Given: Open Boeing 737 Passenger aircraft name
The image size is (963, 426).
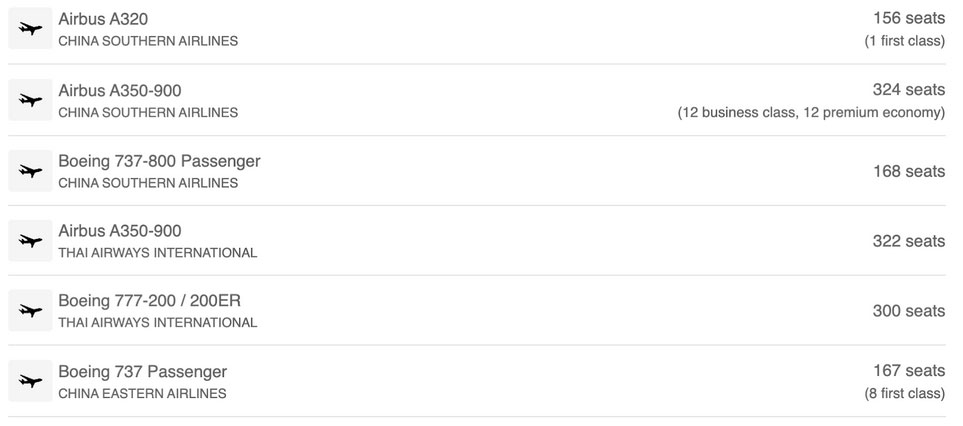Looking at the screenshot, I should (142, 371).
